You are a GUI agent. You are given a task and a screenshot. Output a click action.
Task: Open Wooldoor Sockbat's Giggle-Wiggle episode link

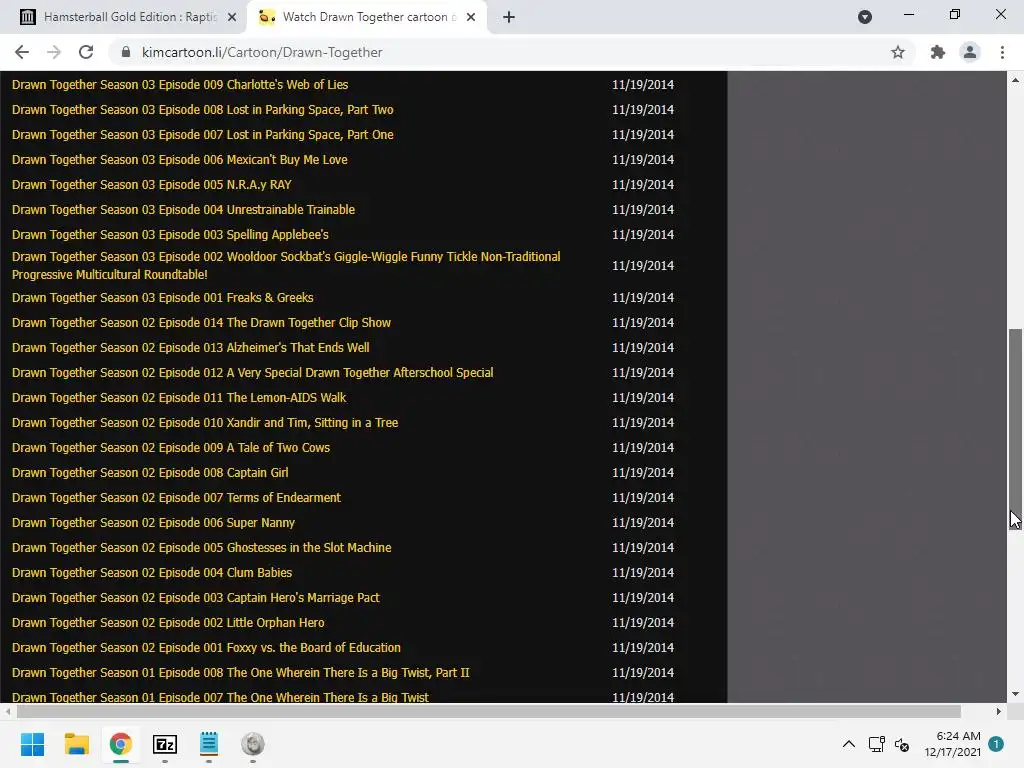point(286,266)
